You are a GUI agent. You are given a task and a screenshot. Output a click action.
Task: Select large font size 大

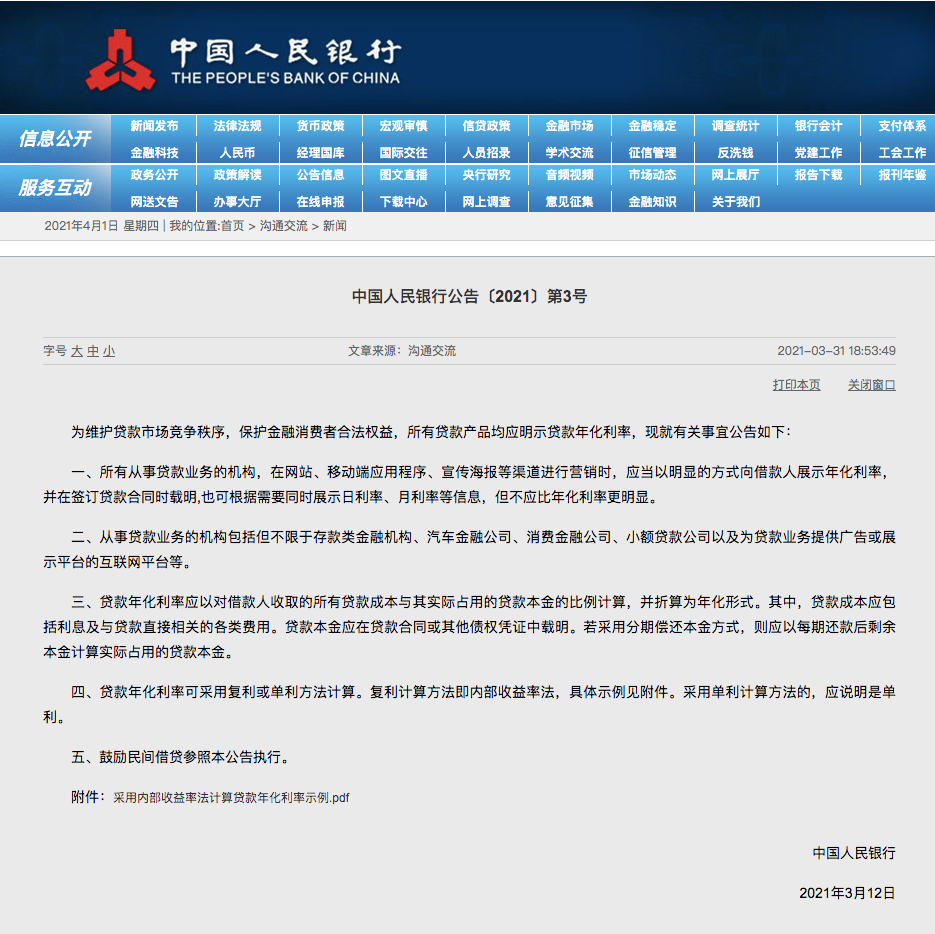coord(78,350)
